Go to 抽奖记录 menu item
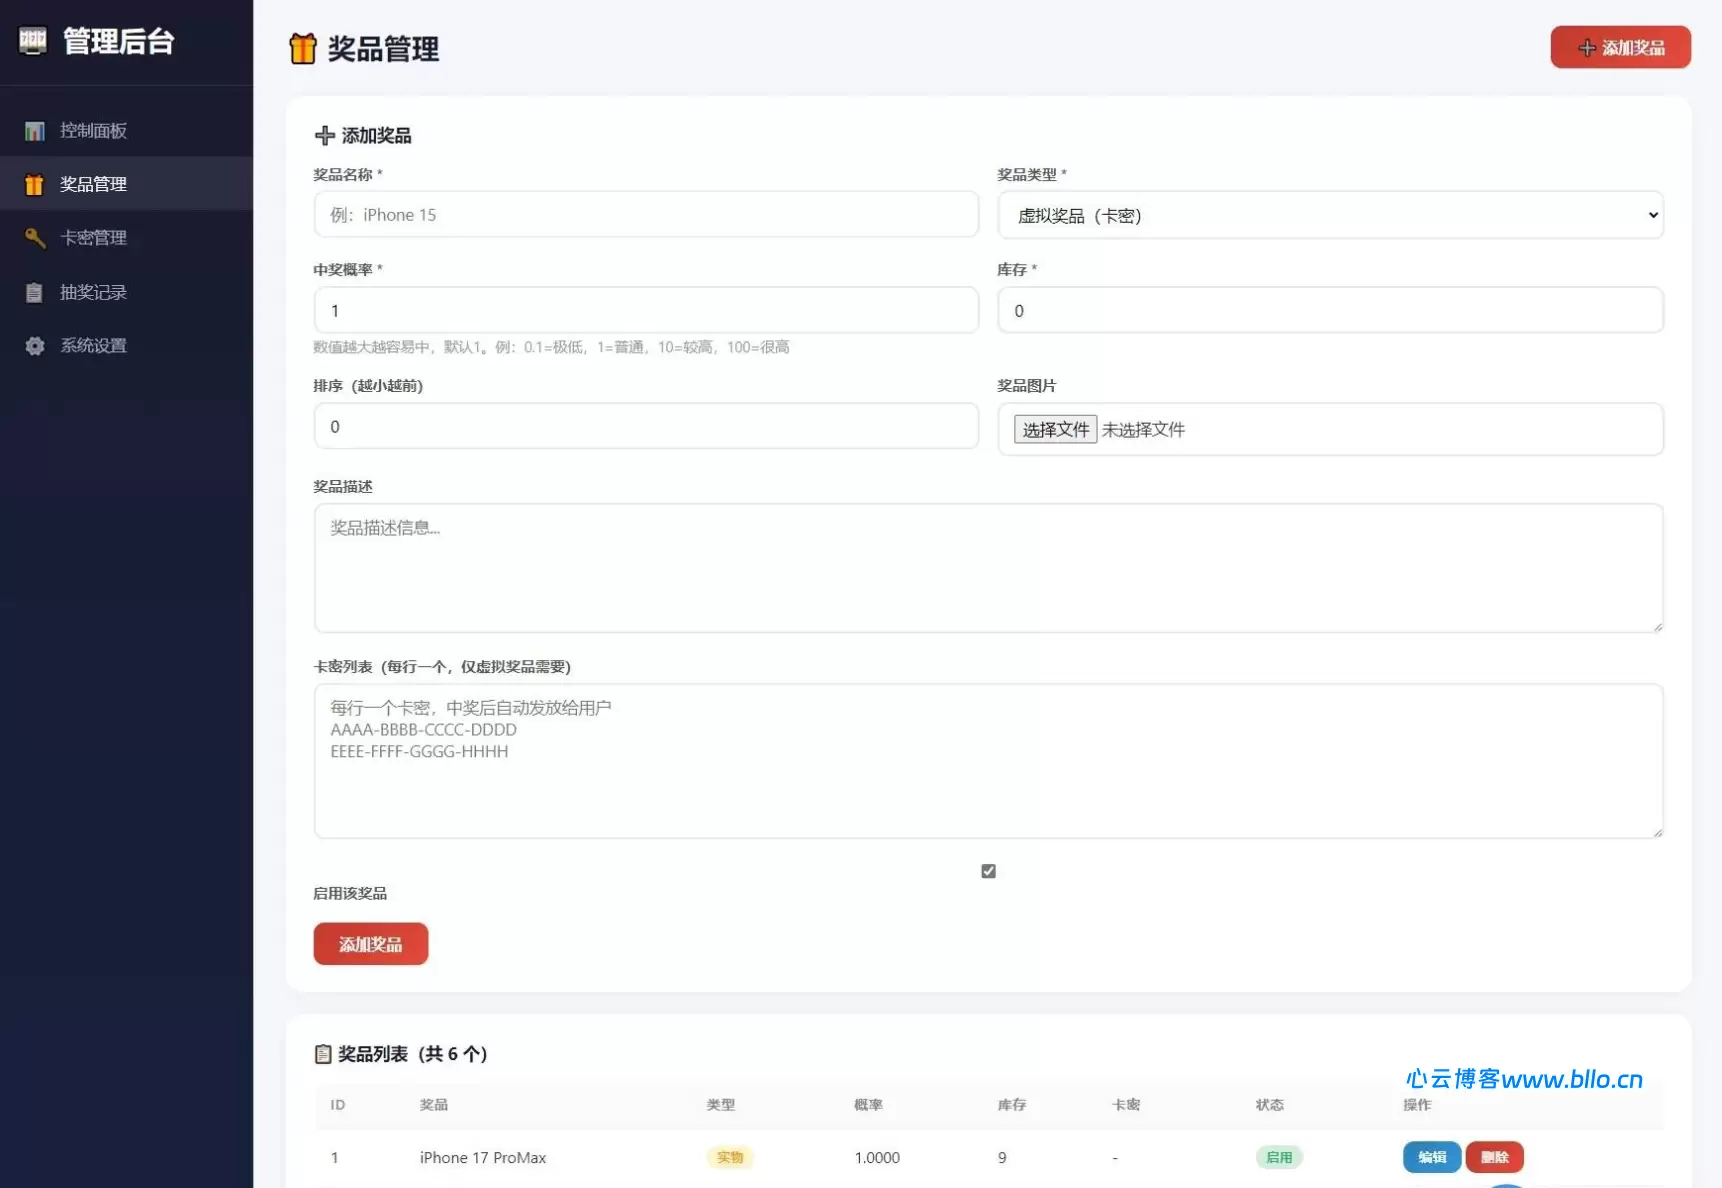The image size is (1722, 1188). [x=93, y=293]
